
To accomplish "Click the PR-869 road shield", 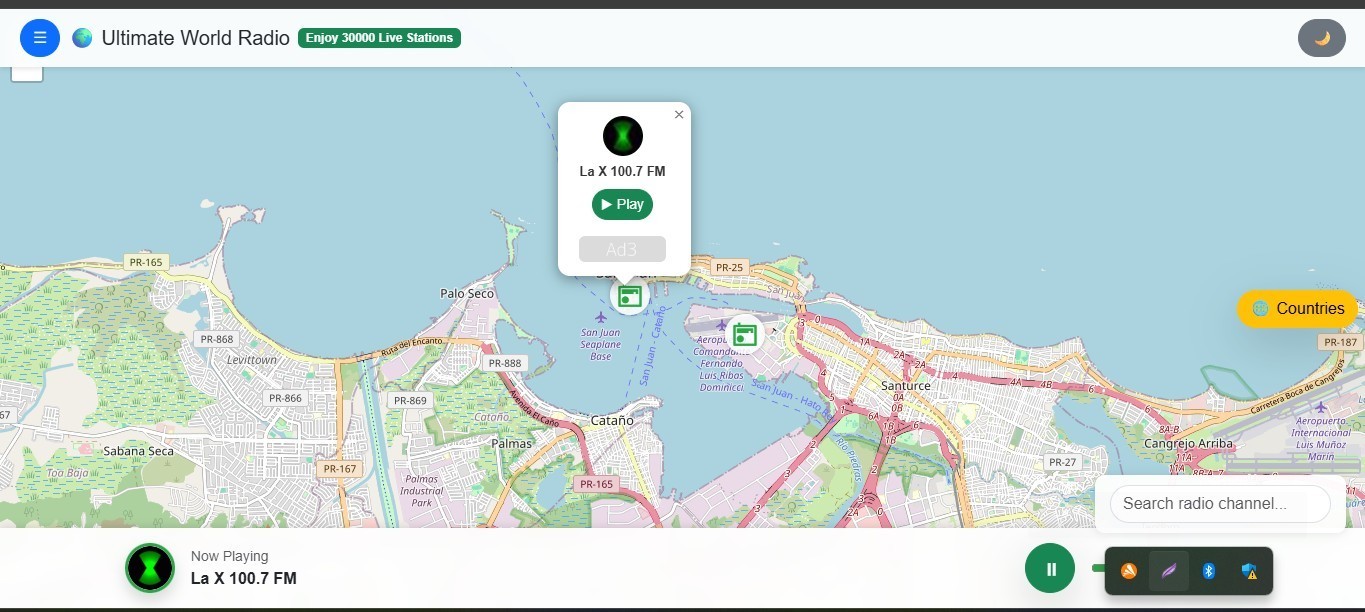I will pos(410,400).
